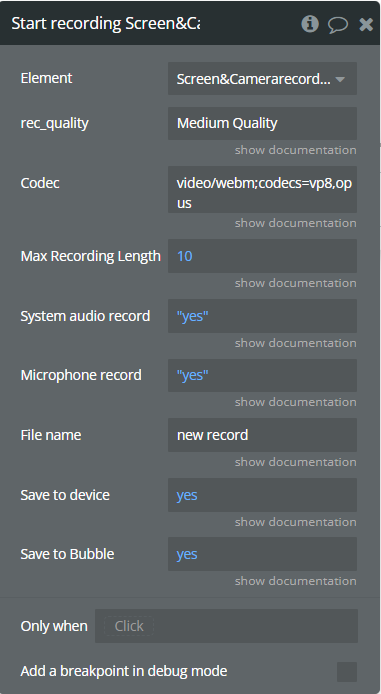Change the File name field
The width and height of the screenshot is (381, 694).
point(262,435)
